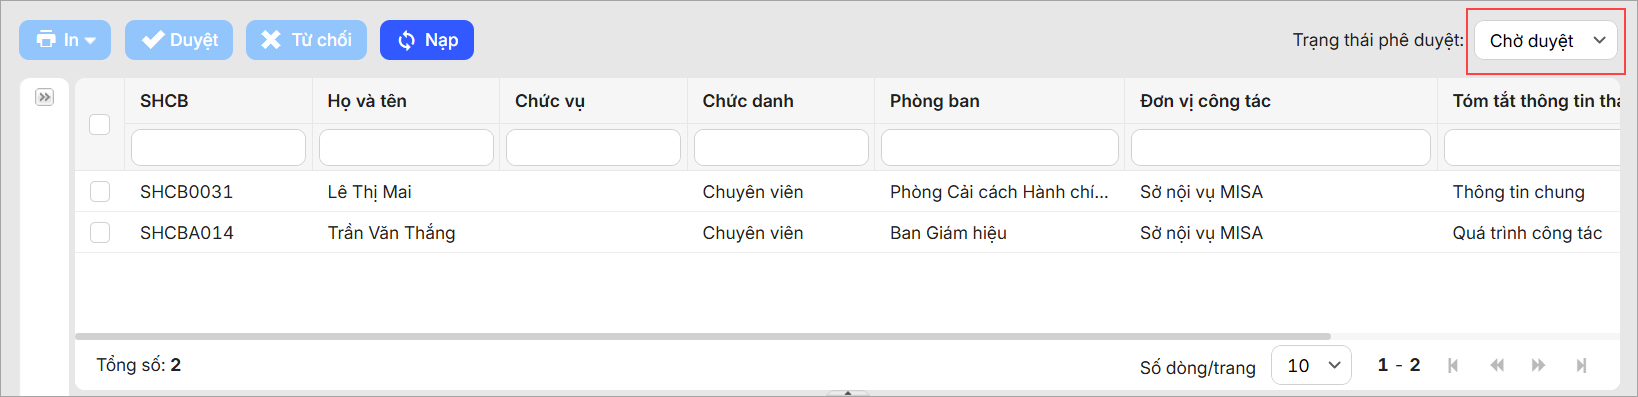The height and width of the screenshot is (397, 1638).
Task: Click the bottom panel collapse arrow handle
Action: click(848, 393)
